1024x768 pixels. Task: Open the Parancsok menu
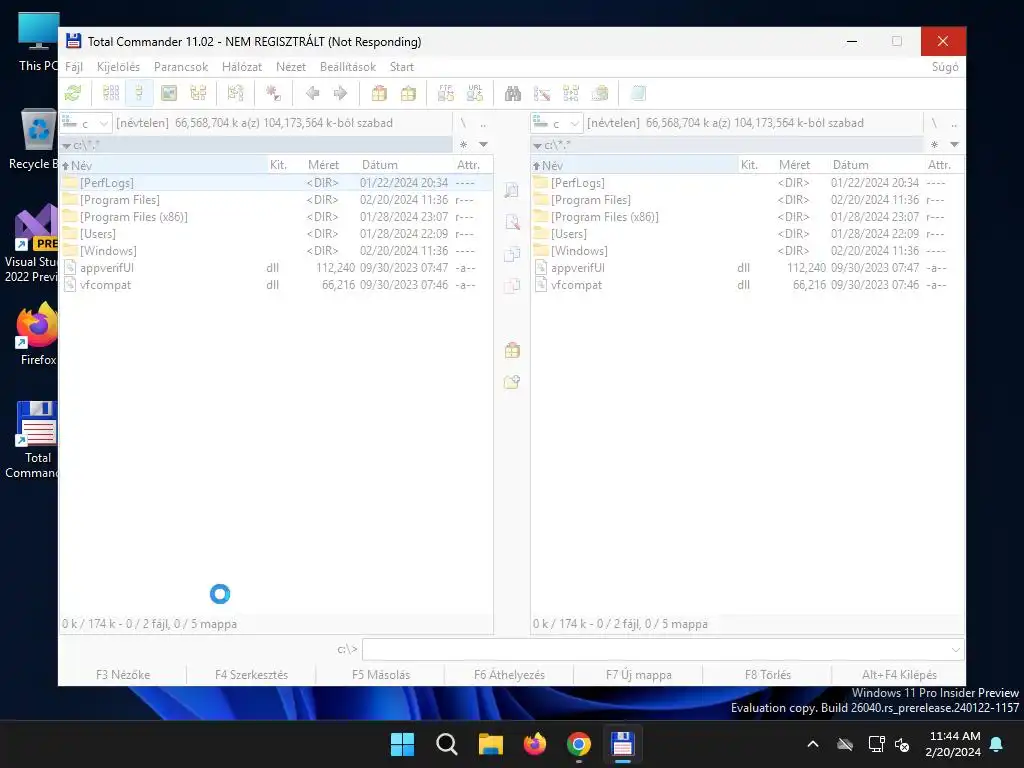click(x=181, y=67)
